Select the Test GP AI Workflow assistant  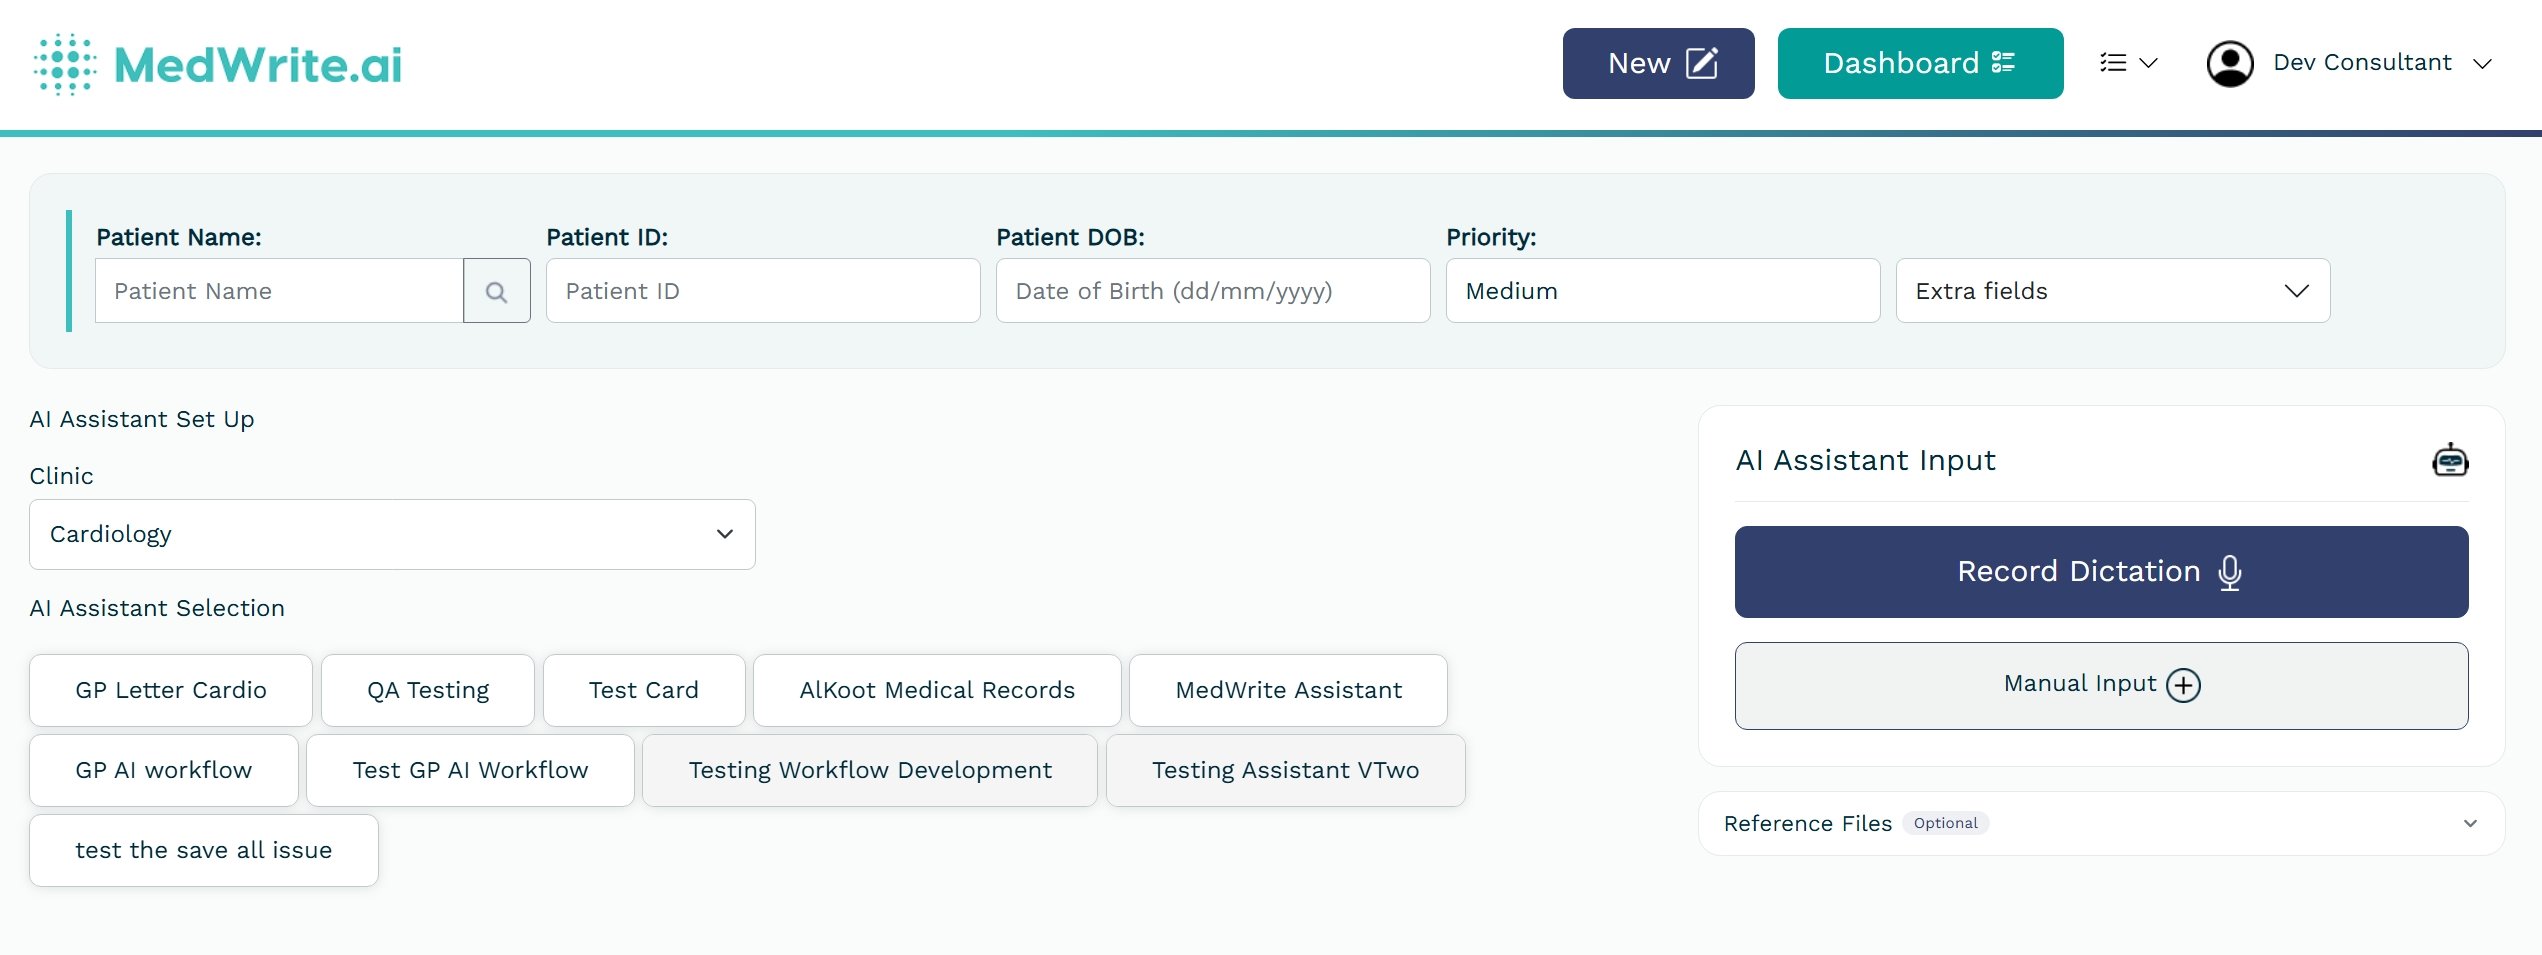[470, 770]
